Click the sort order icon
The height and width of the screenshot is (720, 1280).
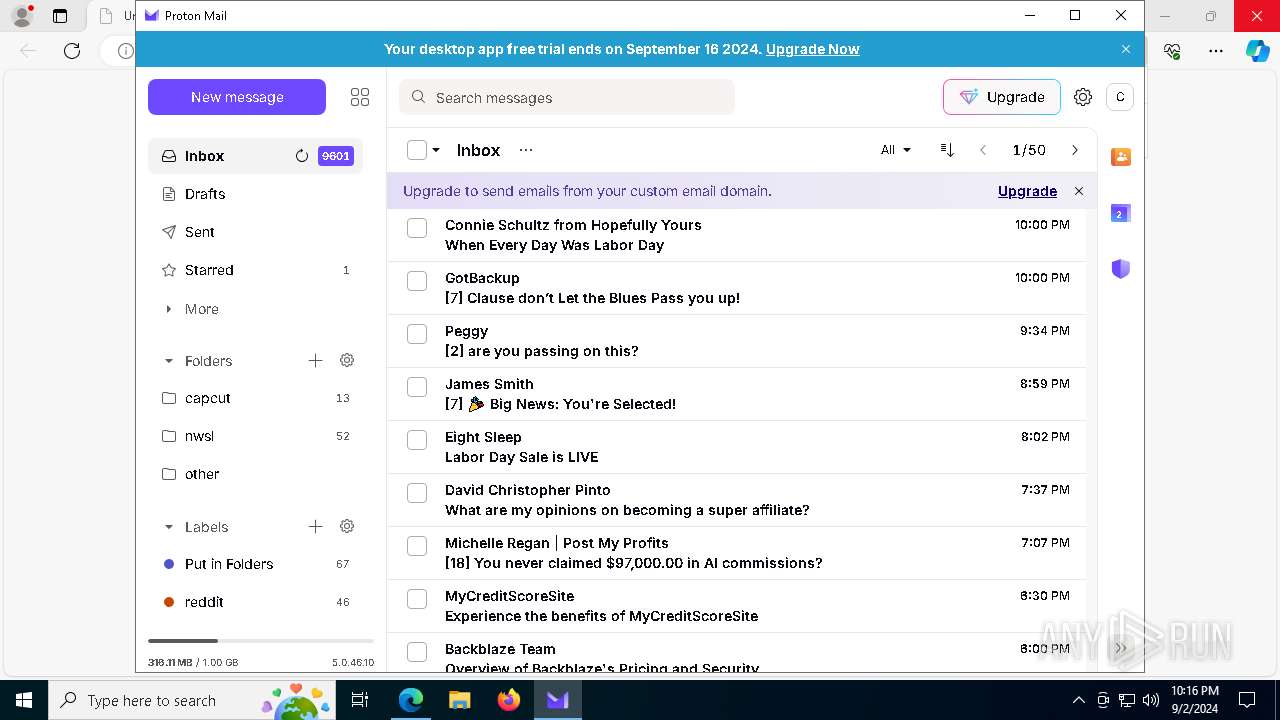947,150
